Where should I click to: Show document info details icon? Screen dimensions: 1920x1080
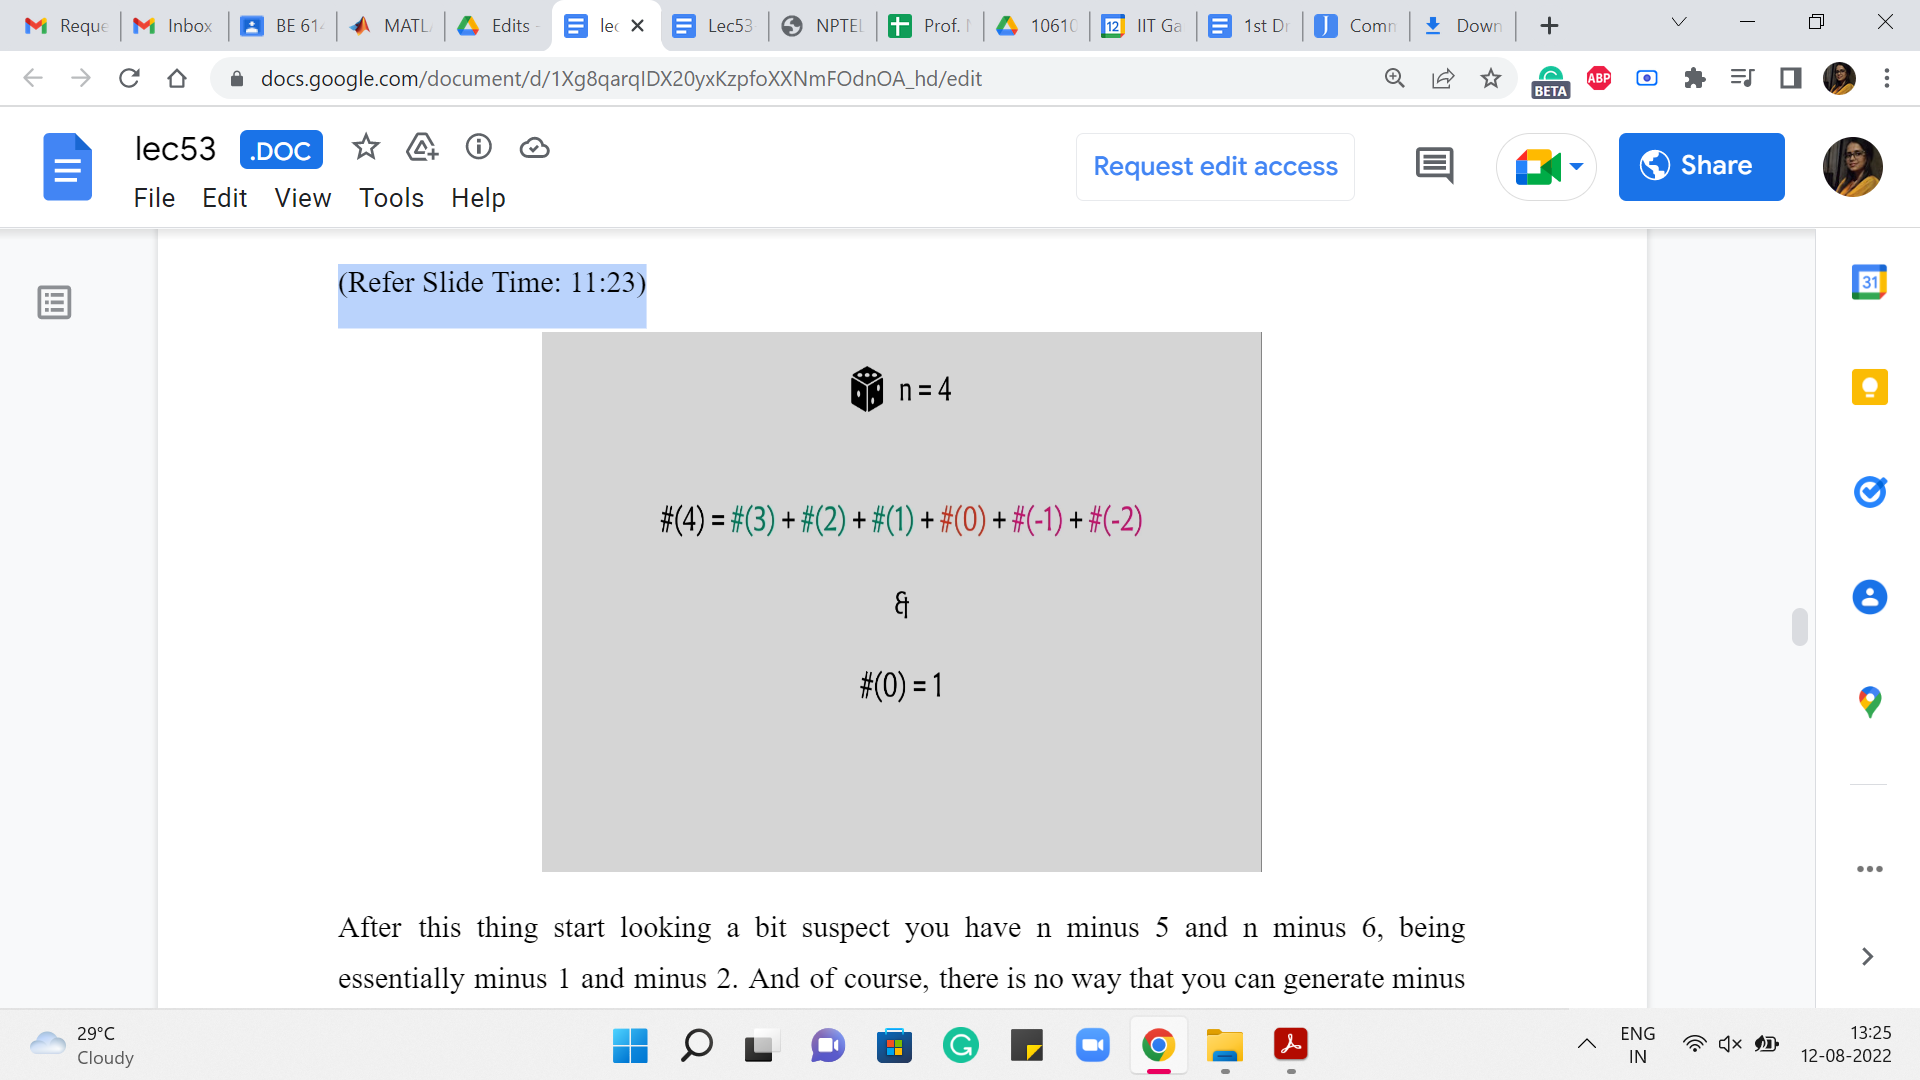click(479, 148)
